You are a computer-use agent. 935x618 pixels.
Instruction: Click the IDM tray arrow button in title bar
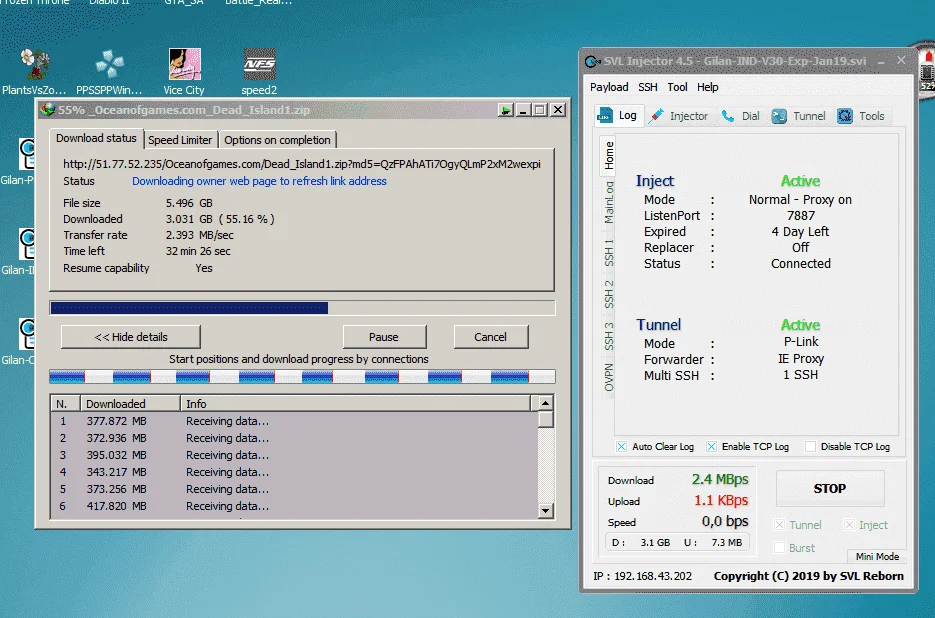[x=506, y=110]
